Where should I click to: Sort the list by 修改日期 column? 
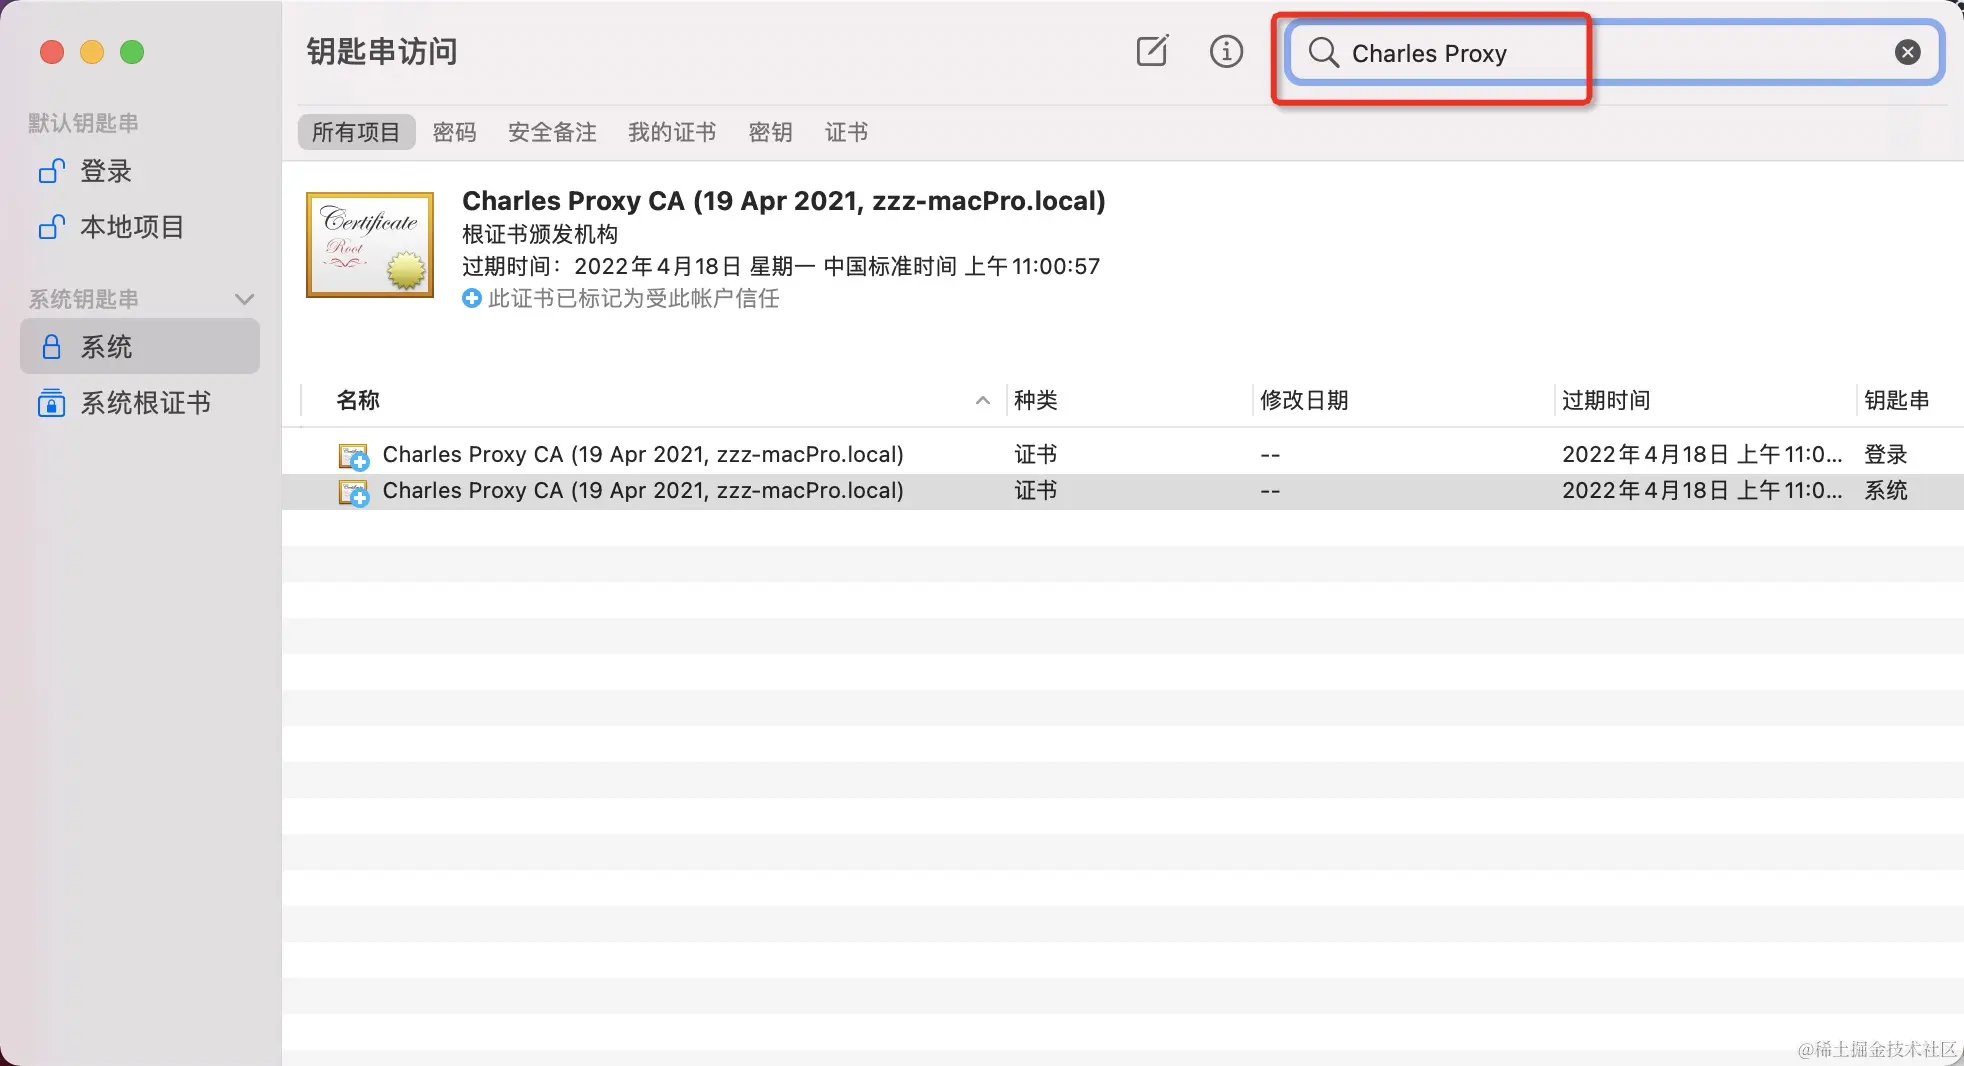pos(1304,400)
